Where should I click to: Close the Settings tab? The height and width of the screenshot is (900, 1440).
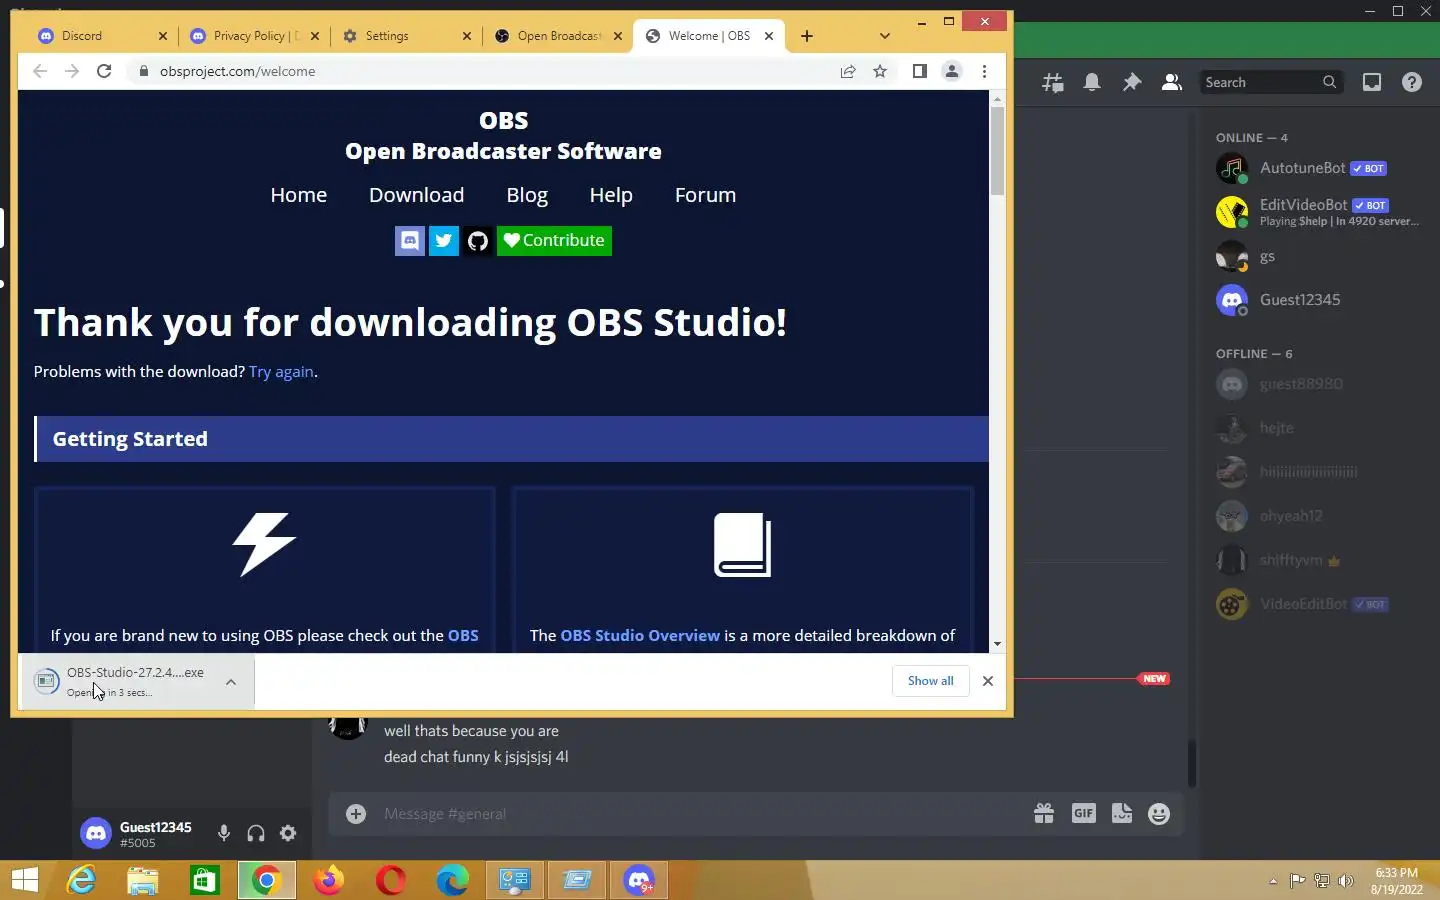466,36
